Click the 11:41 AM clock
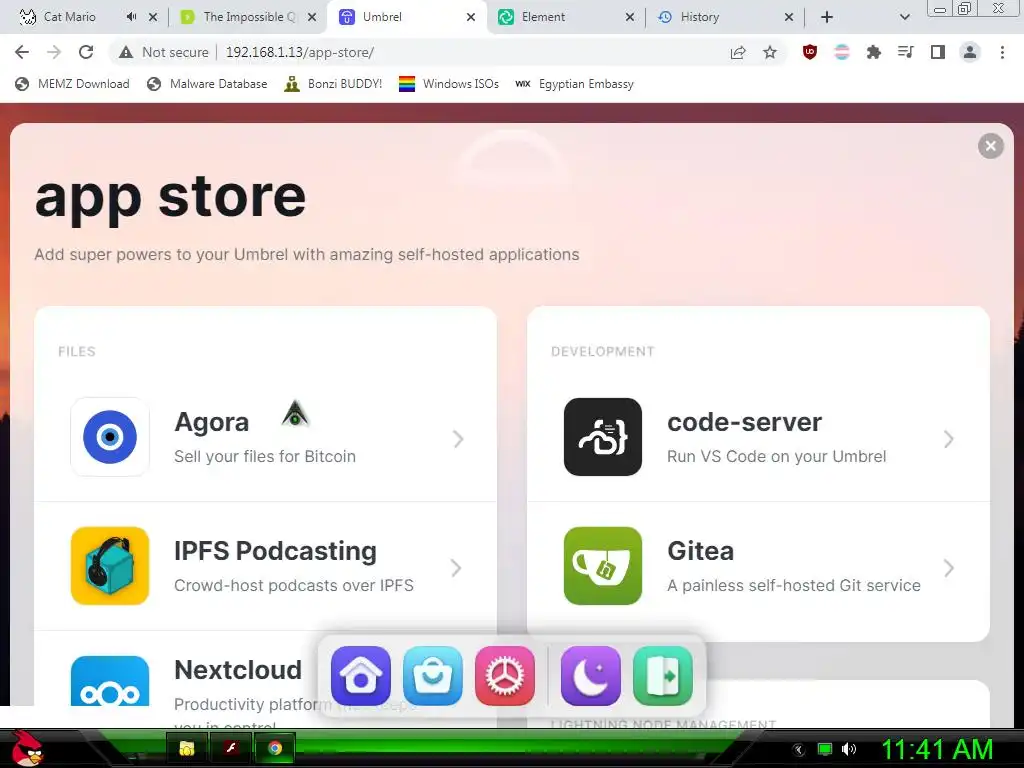 click(x=937, y=749)
